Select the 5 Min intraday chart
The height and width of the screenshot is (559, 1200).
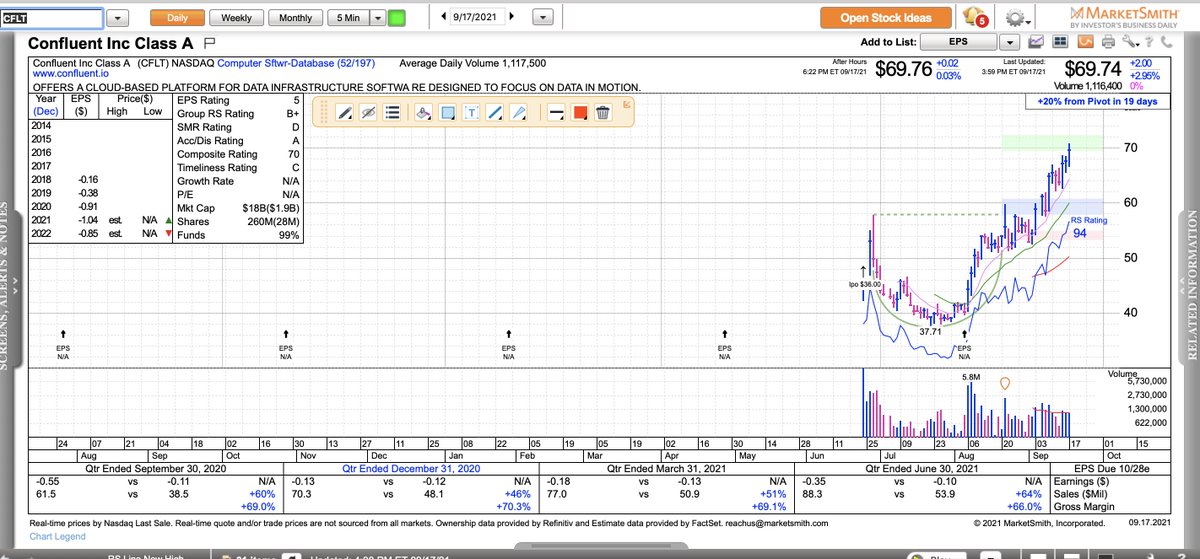(349, 18)
